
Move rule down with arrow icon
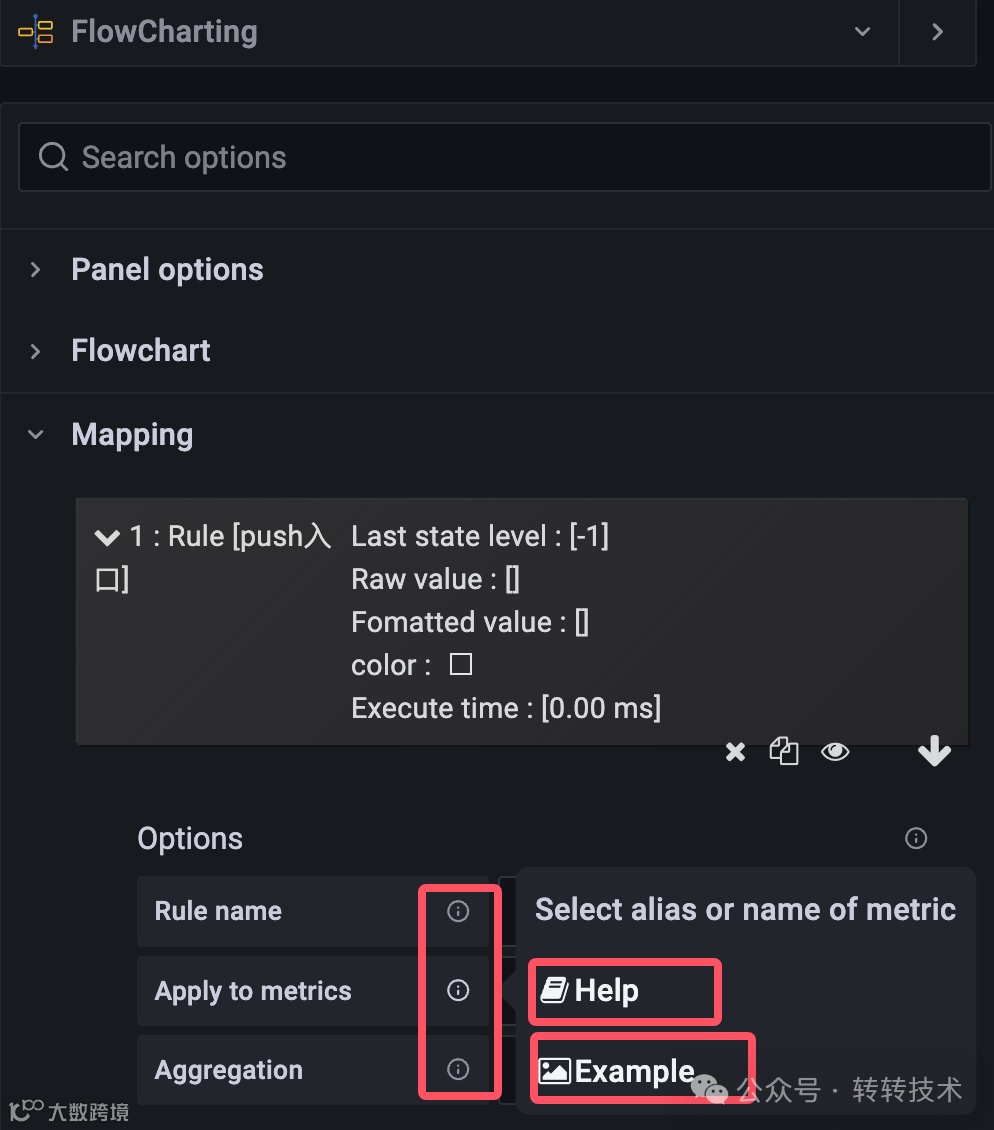(x=934, y=751)
